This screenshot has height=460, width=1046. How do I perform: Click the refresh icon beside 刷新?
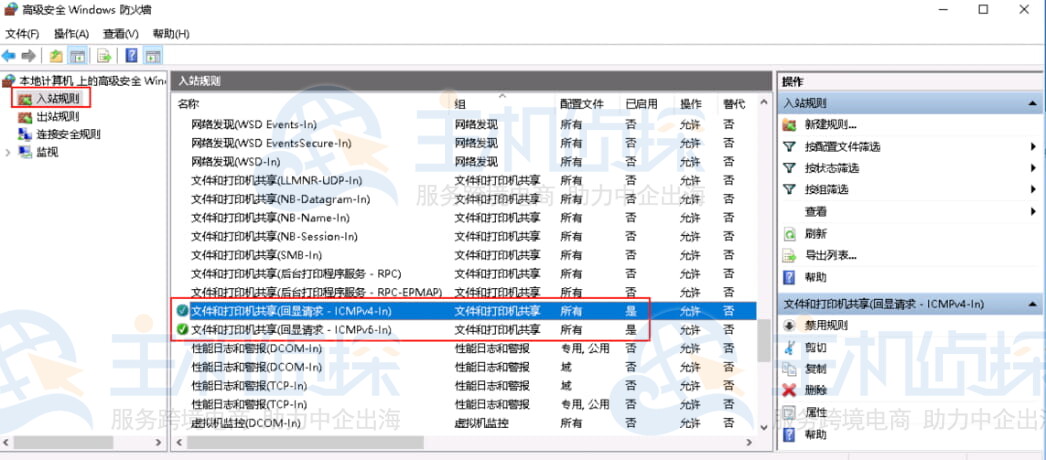pyautogui.click(x=790, y=234)
